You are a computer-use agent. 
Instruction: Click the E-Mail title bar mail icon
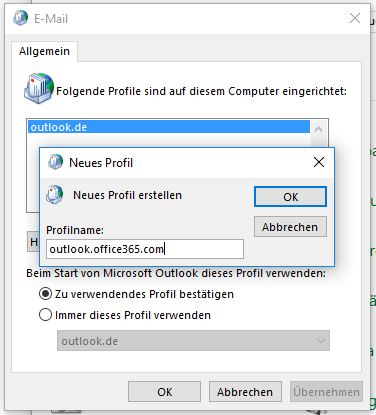coord(20,18)
